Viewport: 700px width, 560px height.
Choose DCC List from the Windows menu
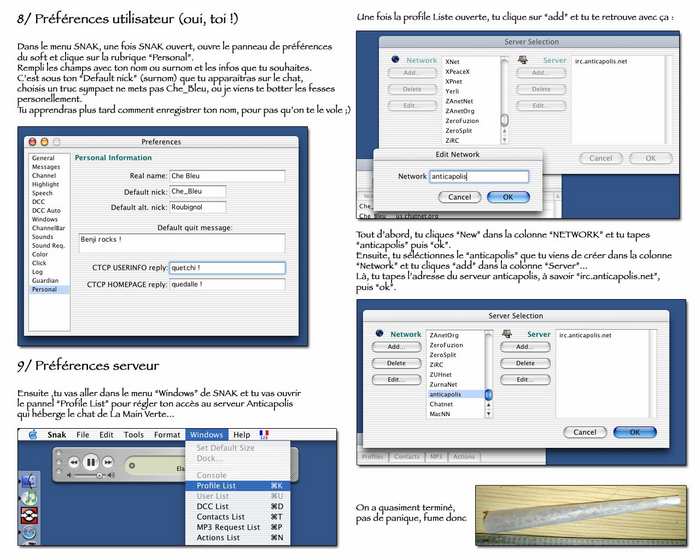point(238,506)
